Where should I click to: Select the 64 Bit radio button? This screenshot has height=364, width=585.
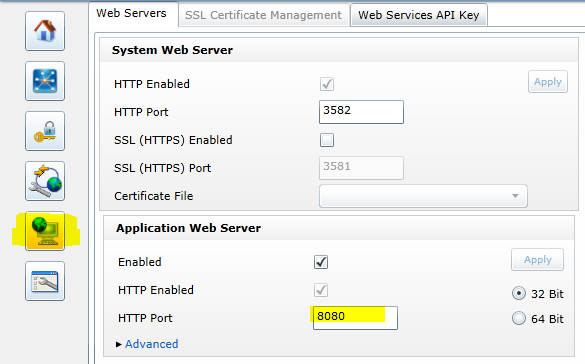tap(519, 318)
